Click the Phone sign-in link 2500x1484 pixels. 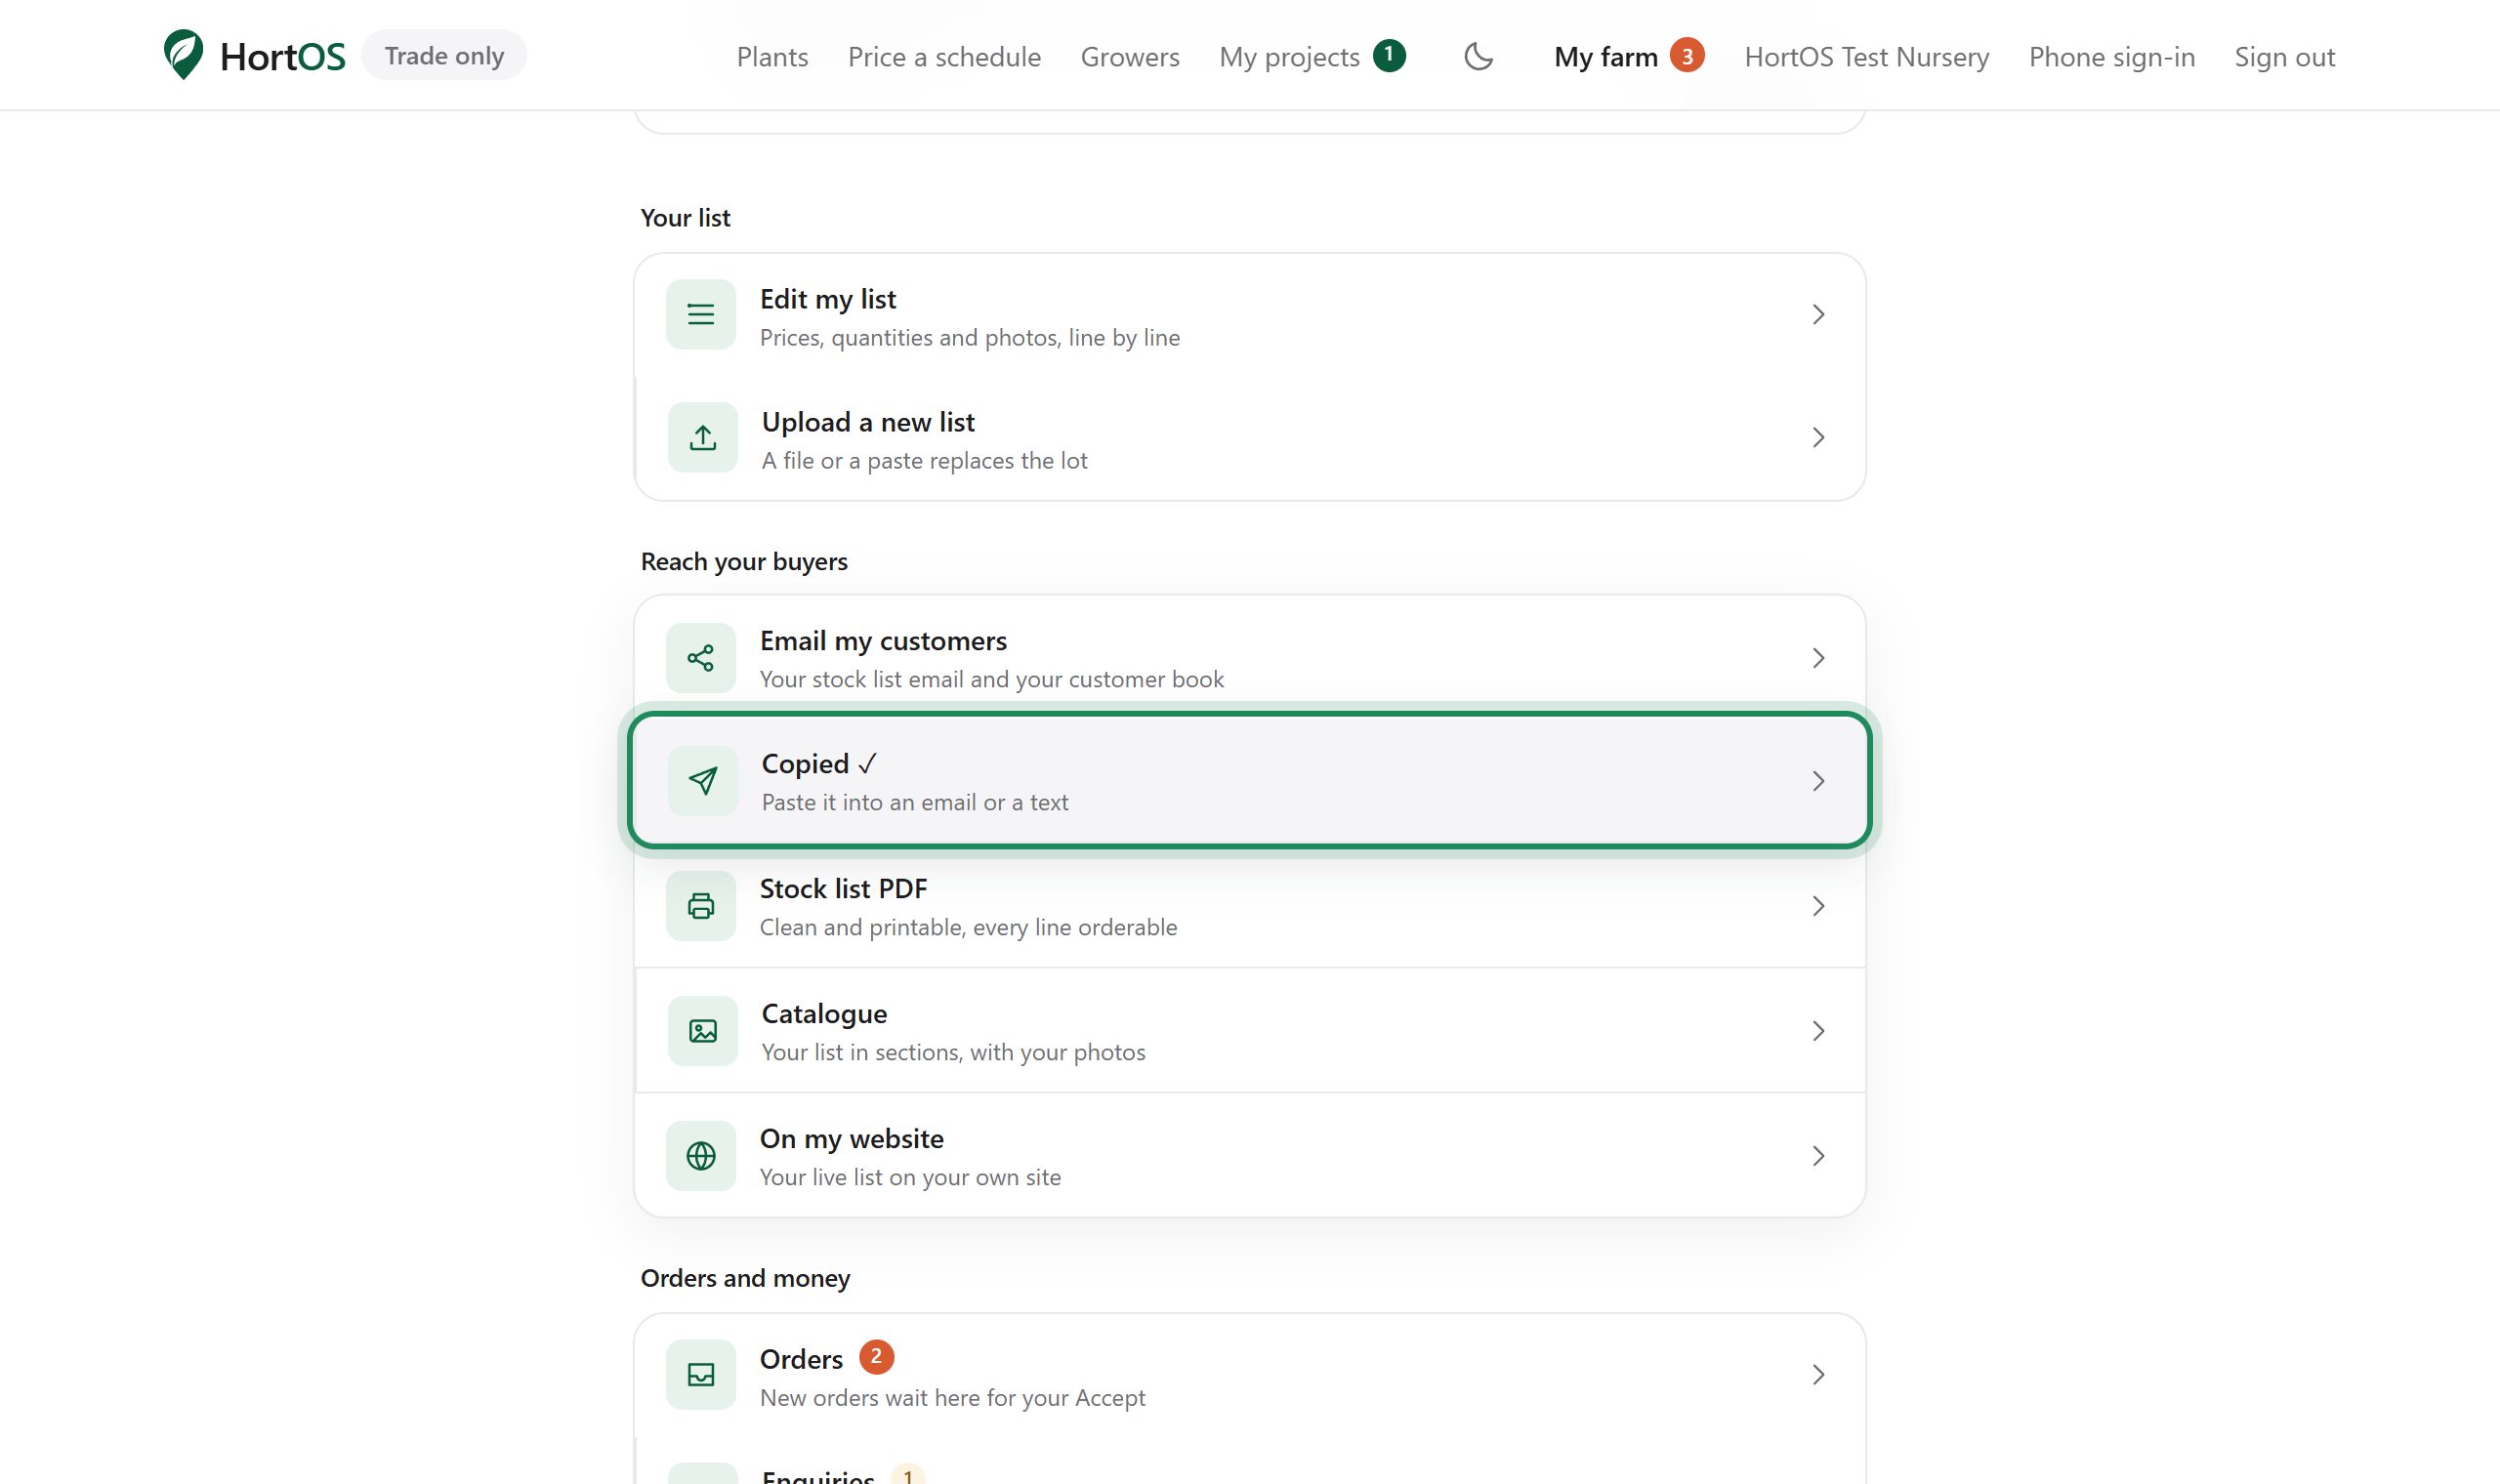point(2111,57)
